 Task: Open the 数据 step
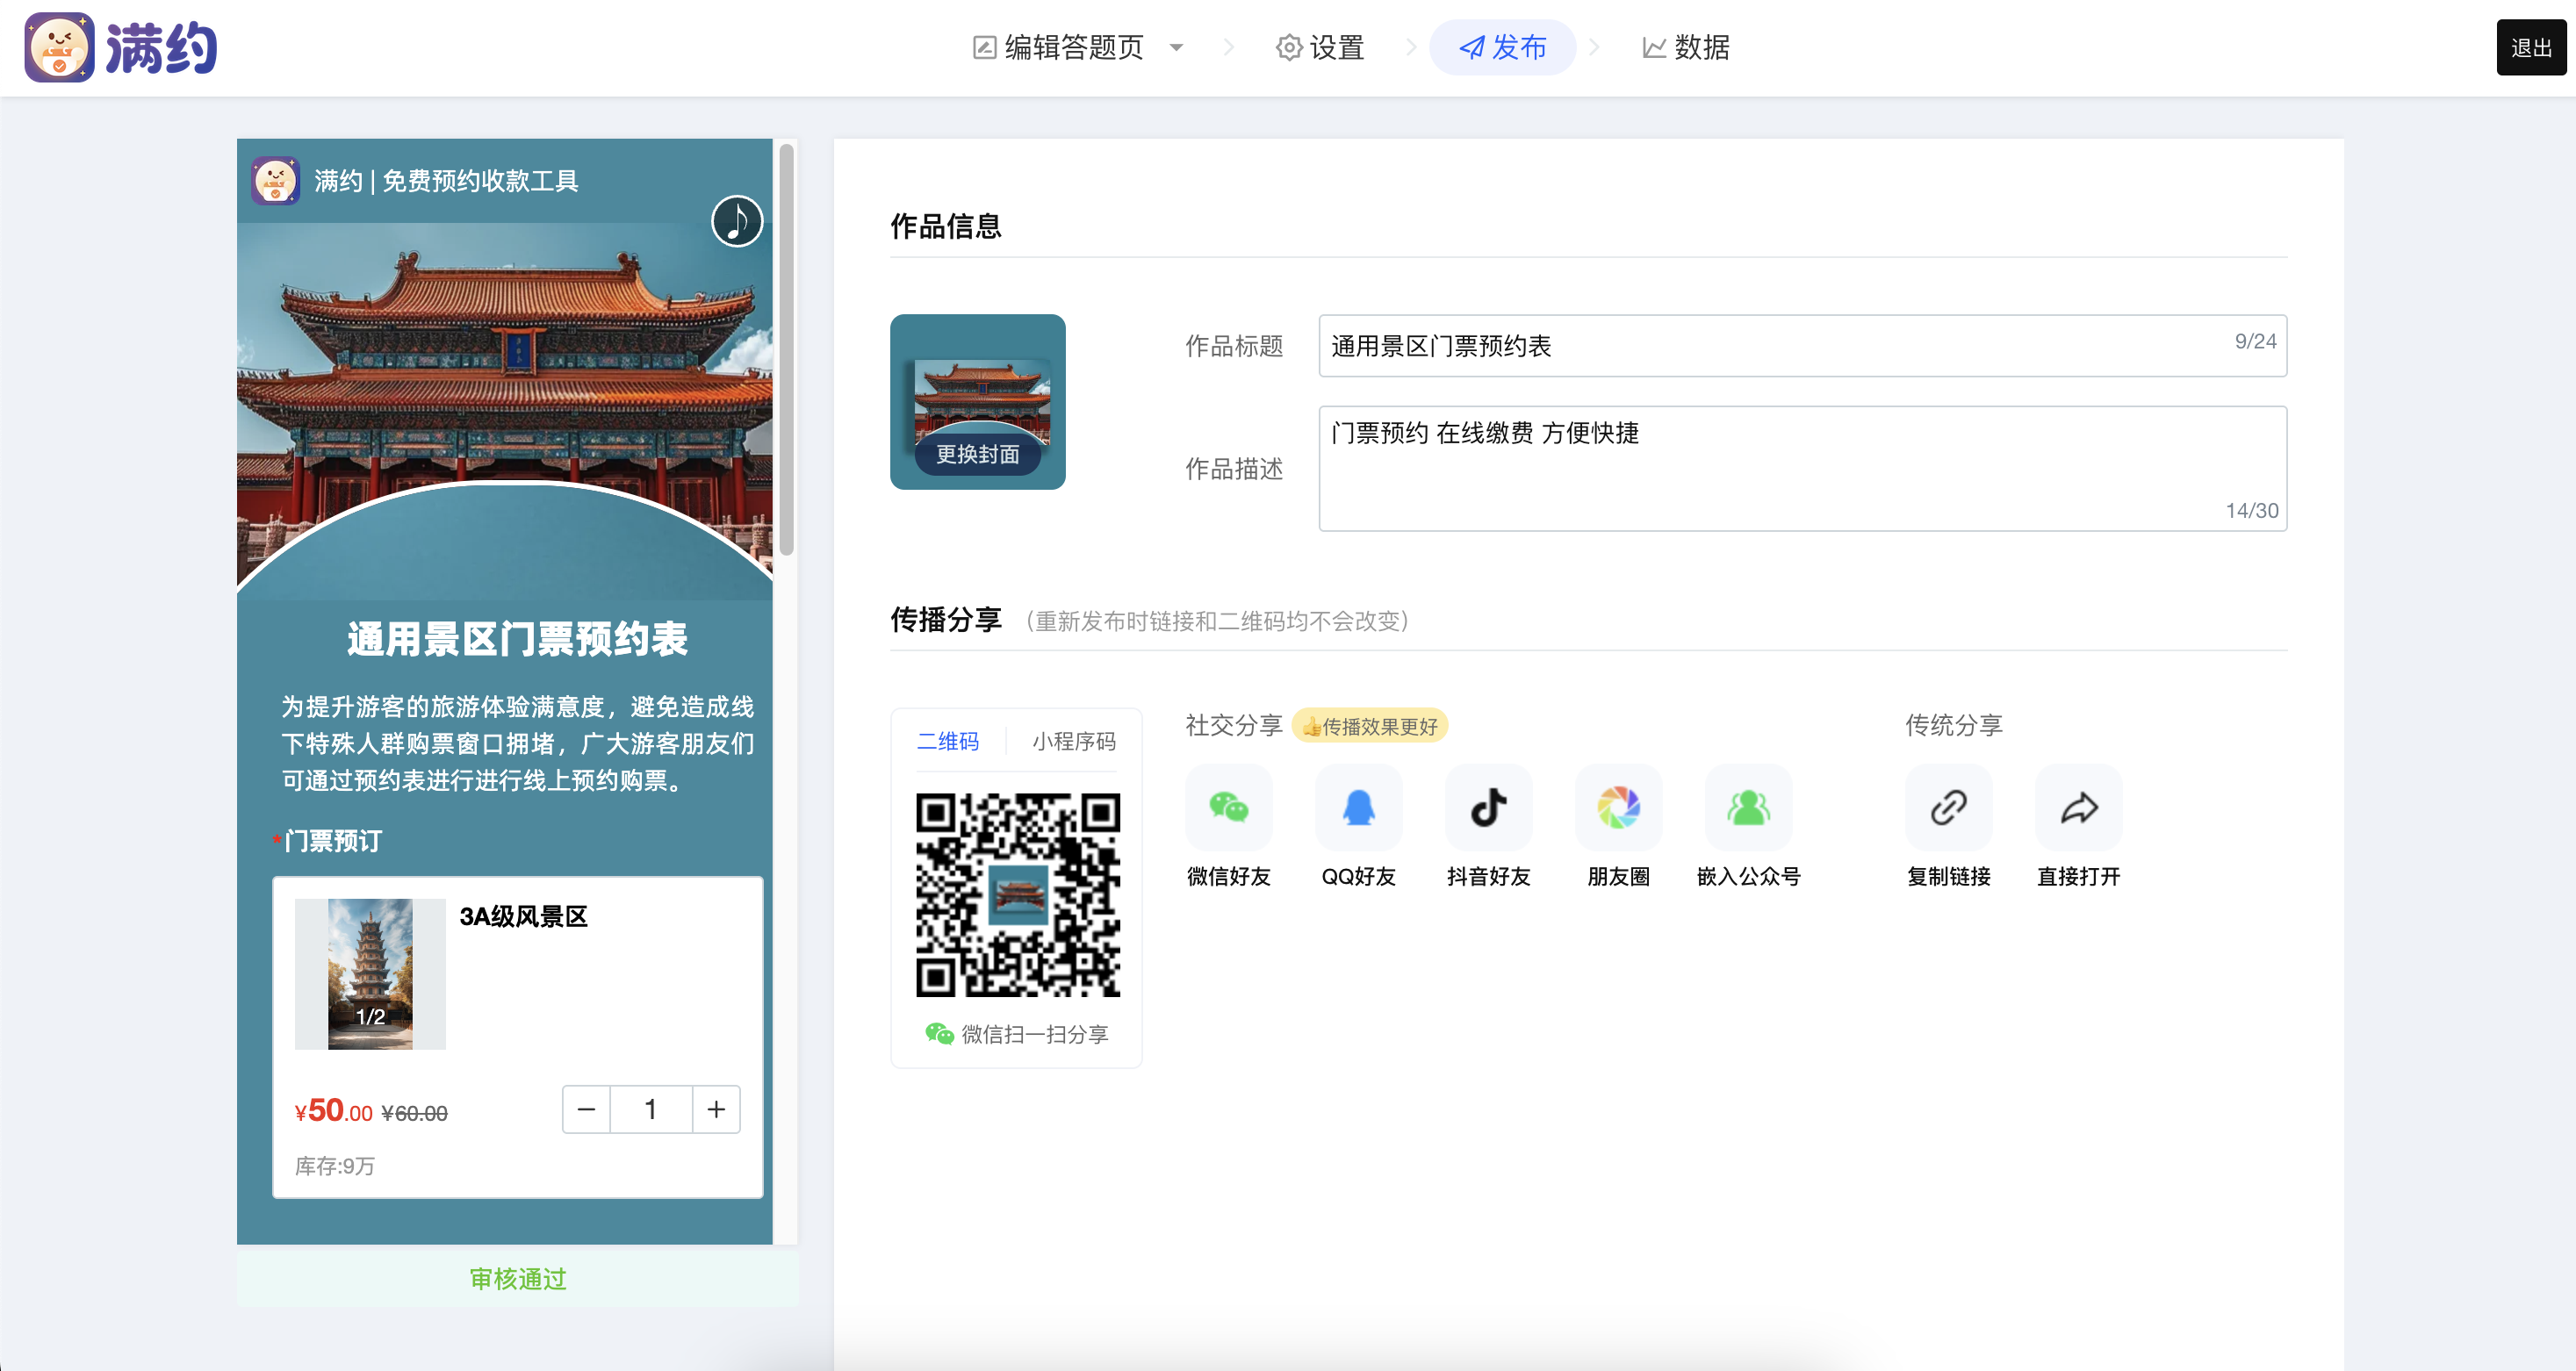(x=1686, y=47)
